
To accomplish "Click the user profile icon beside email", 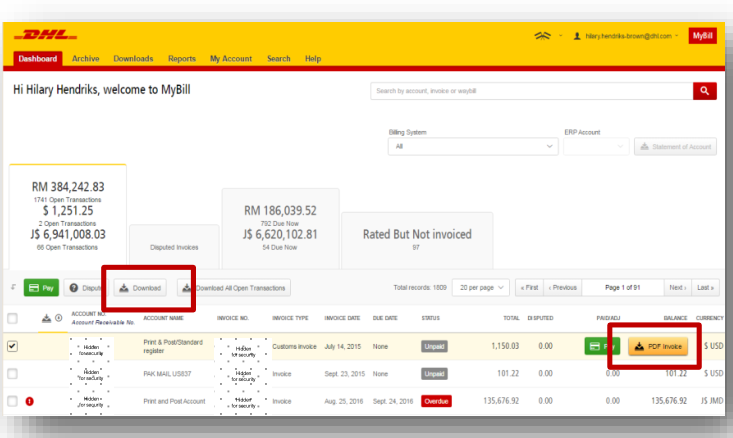I will point(577,36).
